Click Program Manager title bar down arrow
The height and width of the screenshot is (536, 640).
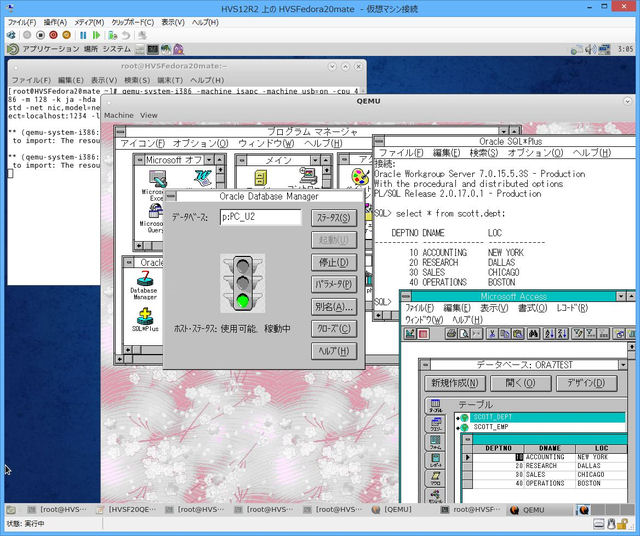coord(504,131)
